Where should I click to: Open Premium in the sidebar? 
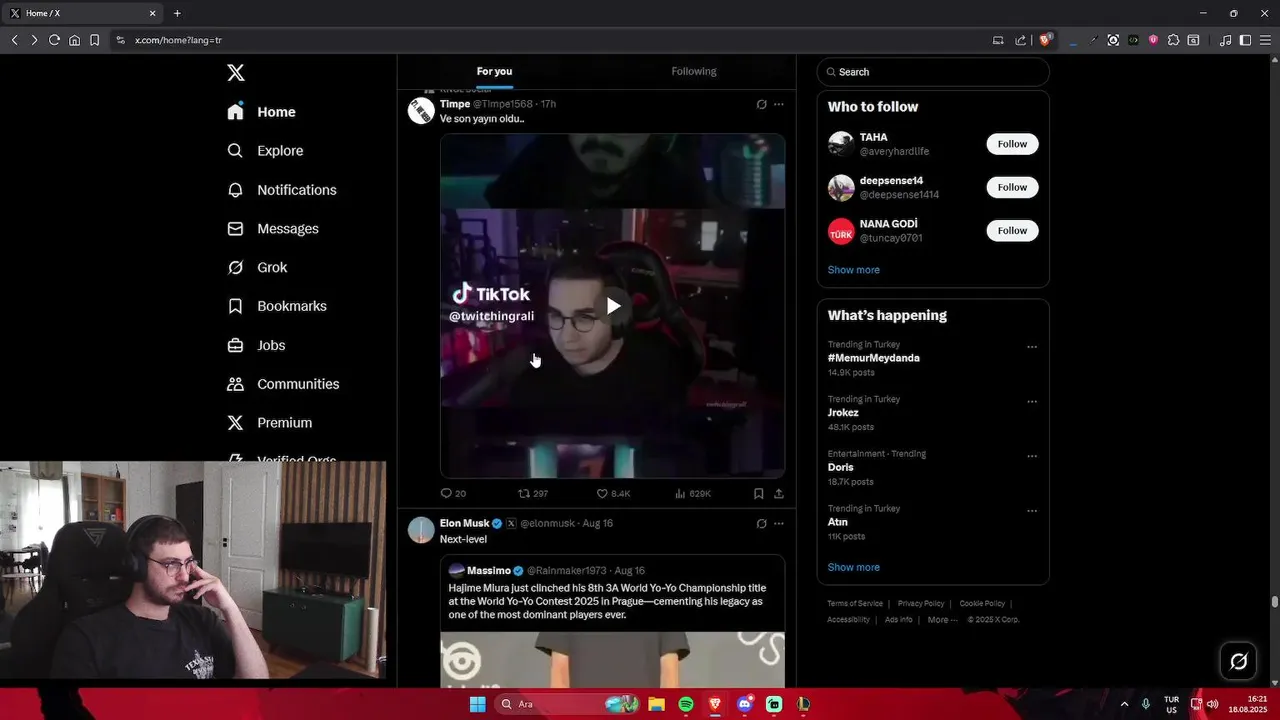tap(269, 423)
